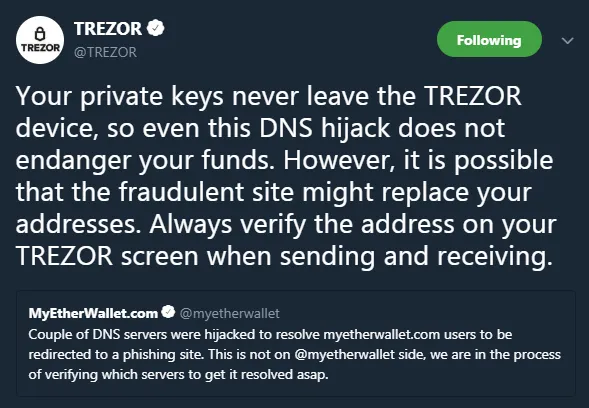589x408 pixels.
Task: Click verified badge beside TREZOR name
Action: tap(155, 28)
